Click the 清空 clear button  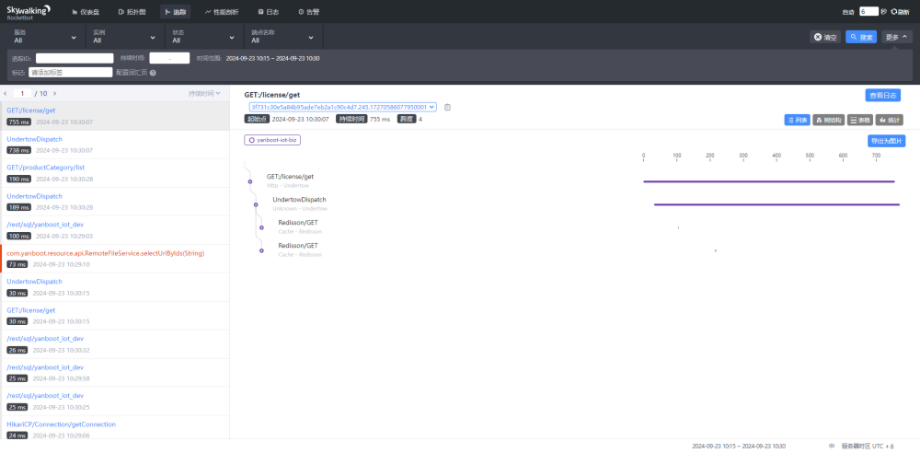coord(825,37)
